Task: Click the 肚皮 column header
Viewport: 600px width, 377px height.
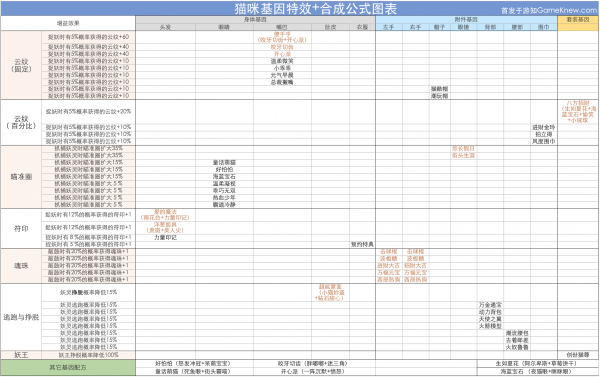Action: [330, 27]
